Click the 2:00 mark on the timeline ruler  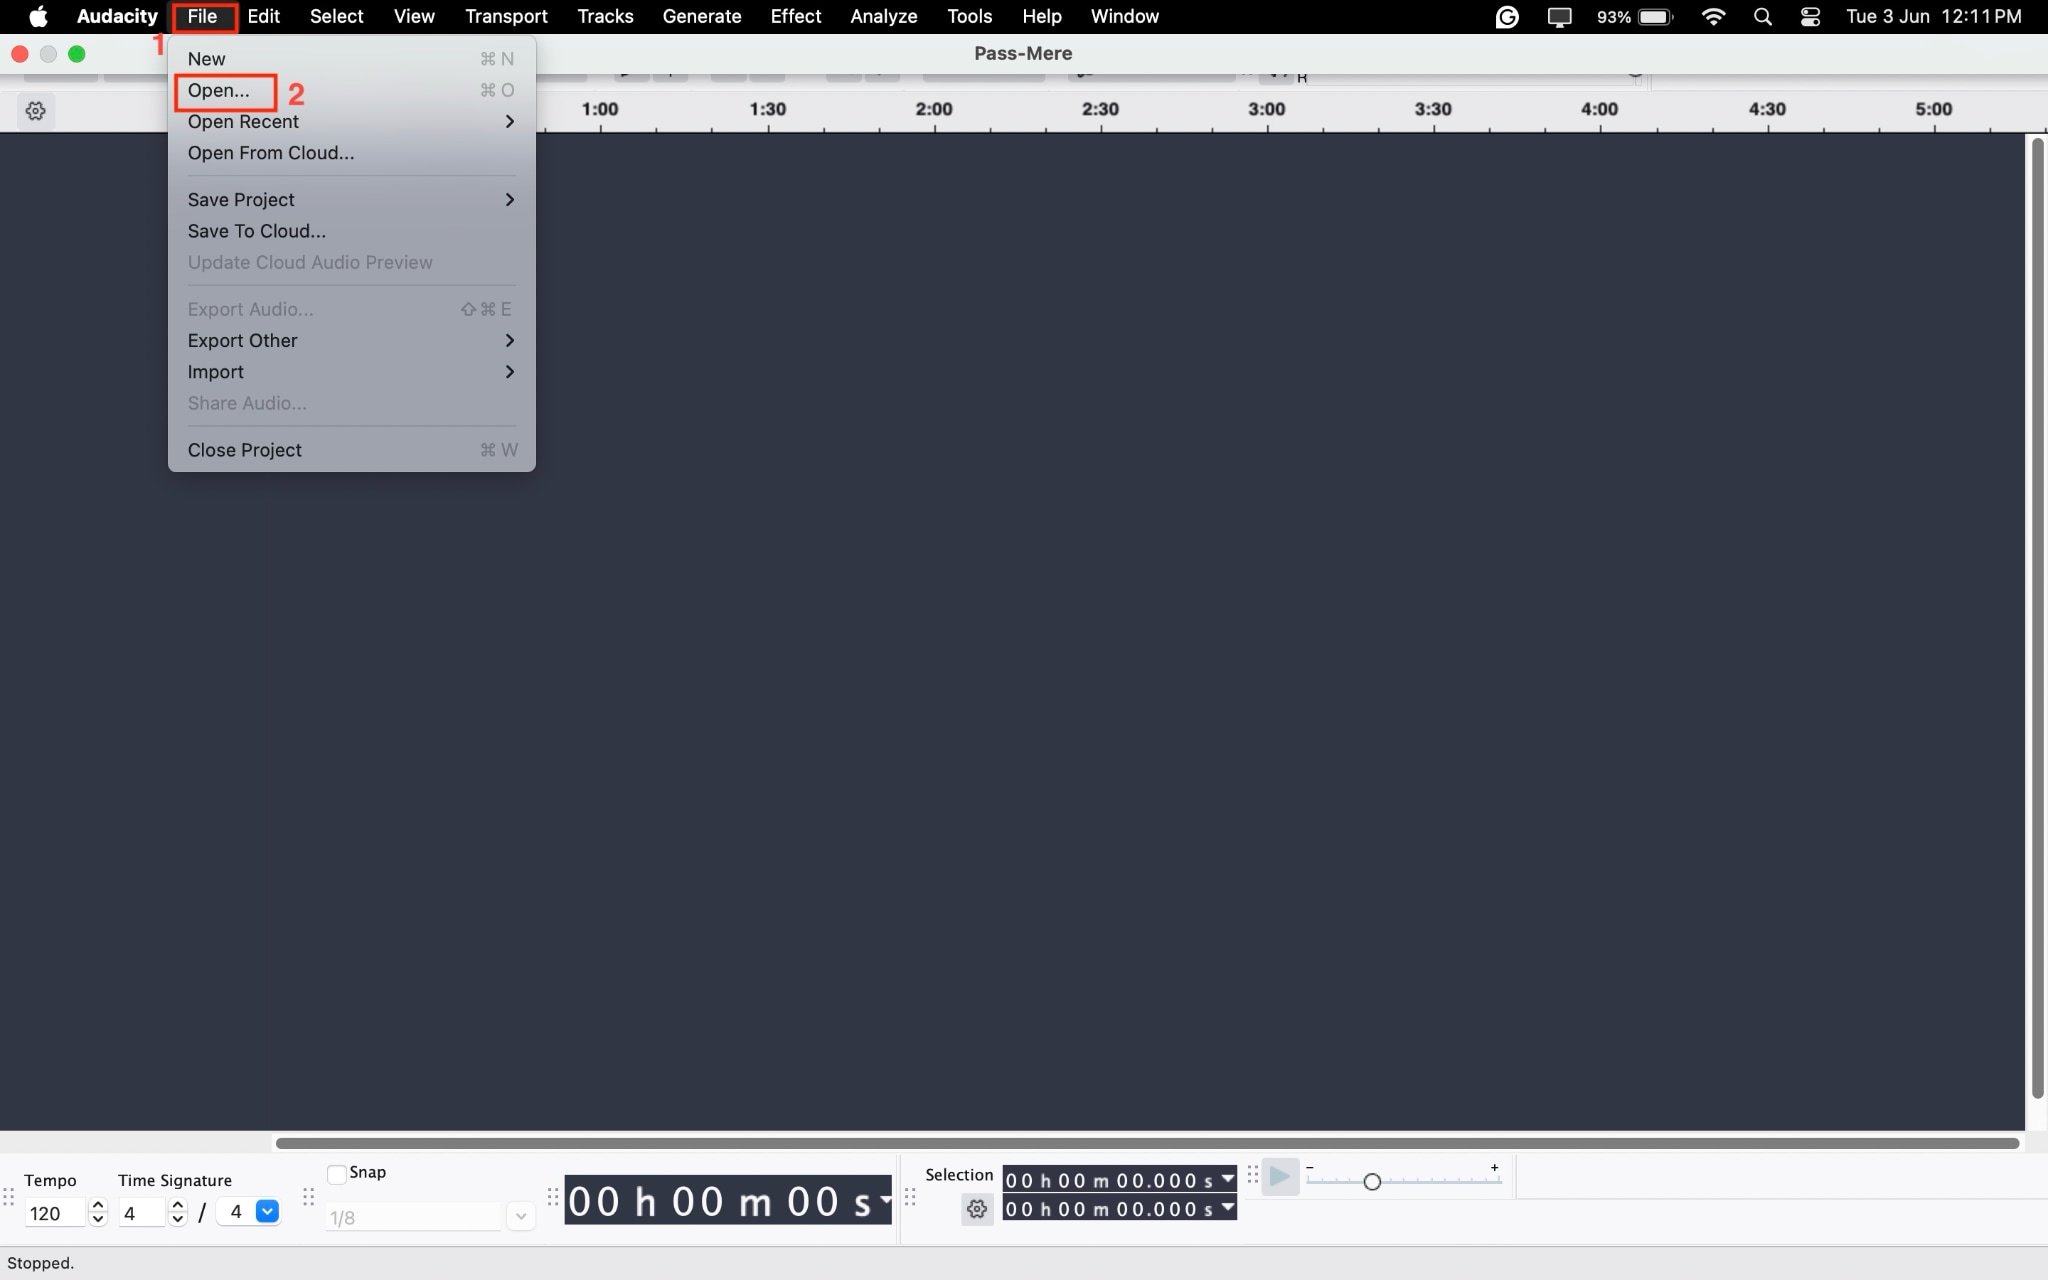[x=934, y=109]
